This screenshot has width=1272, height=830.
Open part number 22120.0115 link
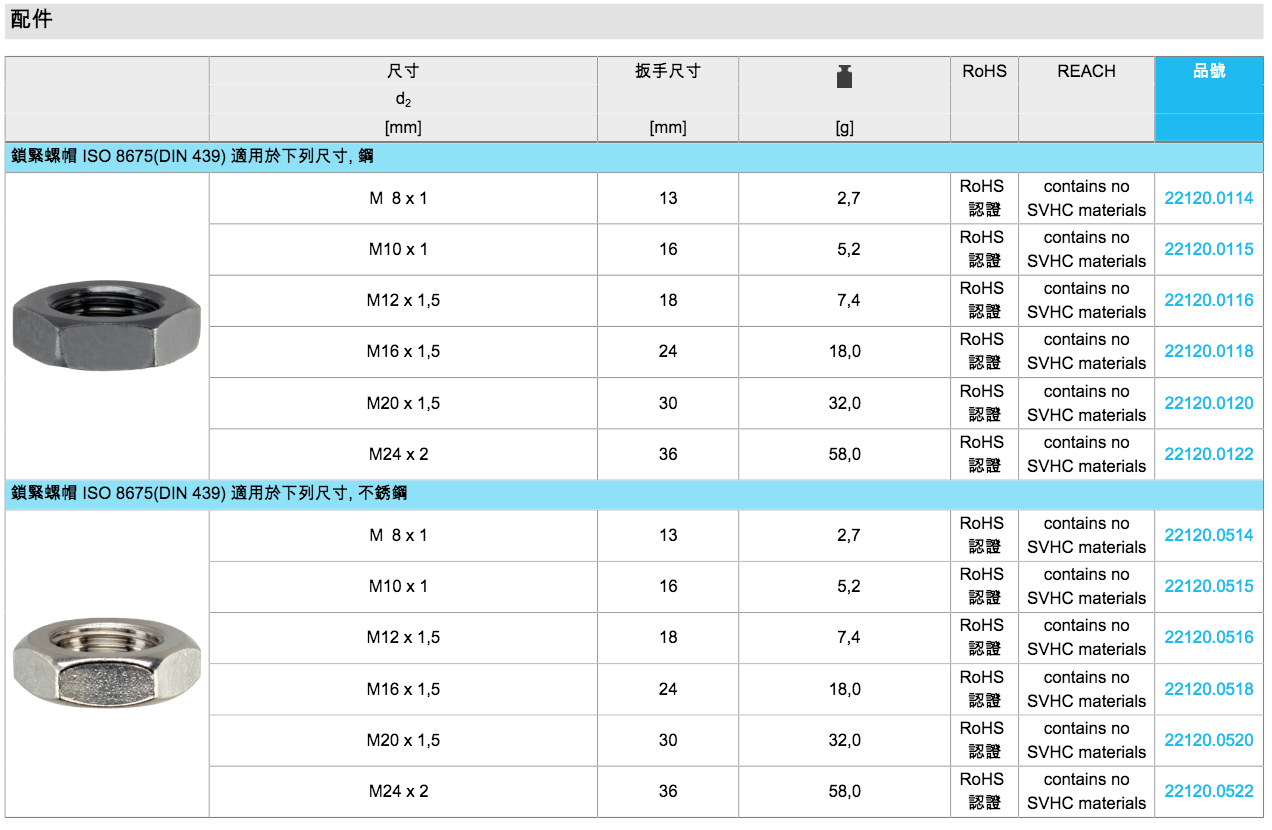coord(1208,249)
